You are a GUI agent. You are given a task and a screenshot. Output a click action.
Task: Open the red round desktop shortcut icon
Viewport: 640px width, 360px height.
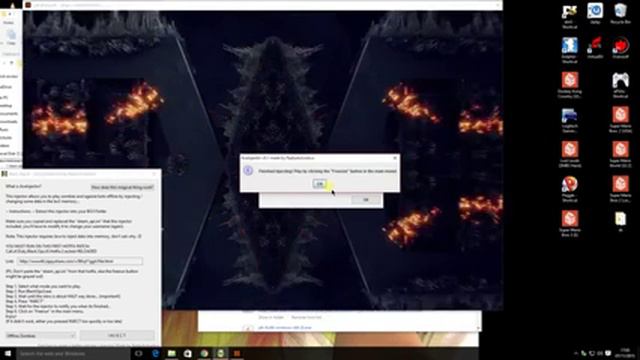pos(620,48)
